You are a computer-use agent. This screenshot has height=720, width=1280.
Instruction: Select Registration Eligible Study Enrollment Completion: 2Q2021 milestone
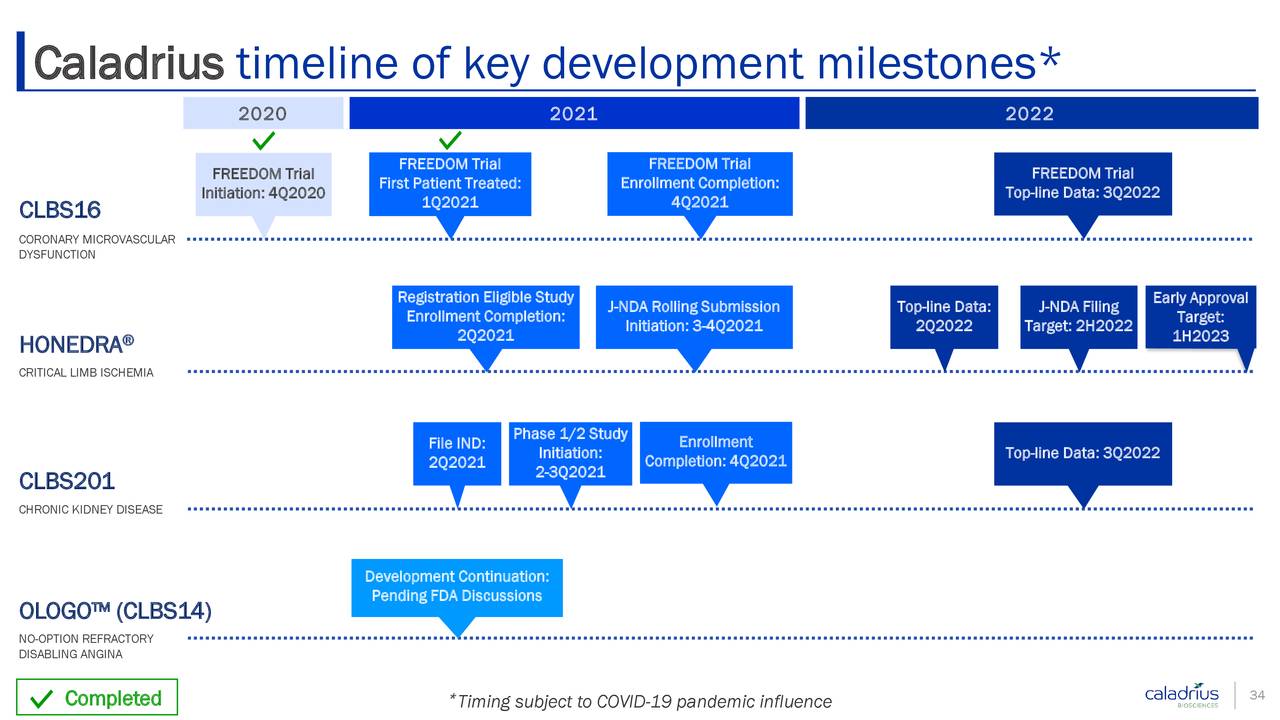point(486,316)
